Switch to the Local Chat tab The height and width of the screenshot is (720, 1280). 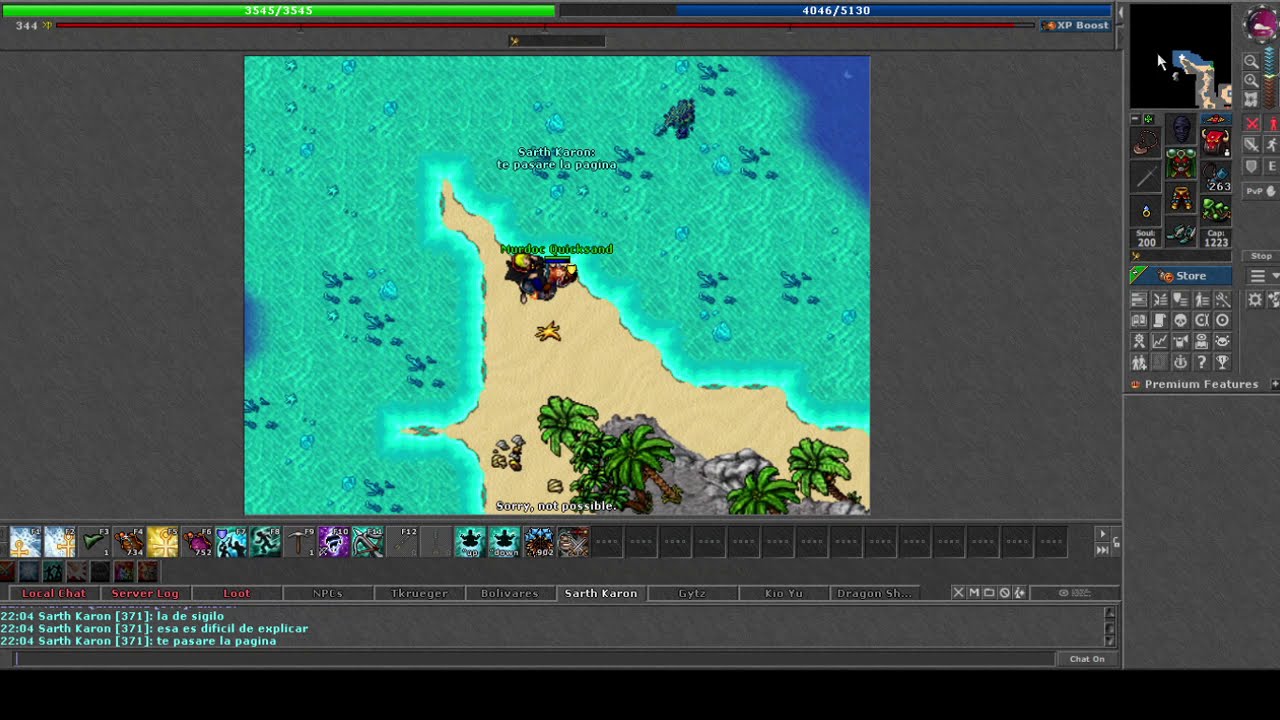tap(54, 593)
